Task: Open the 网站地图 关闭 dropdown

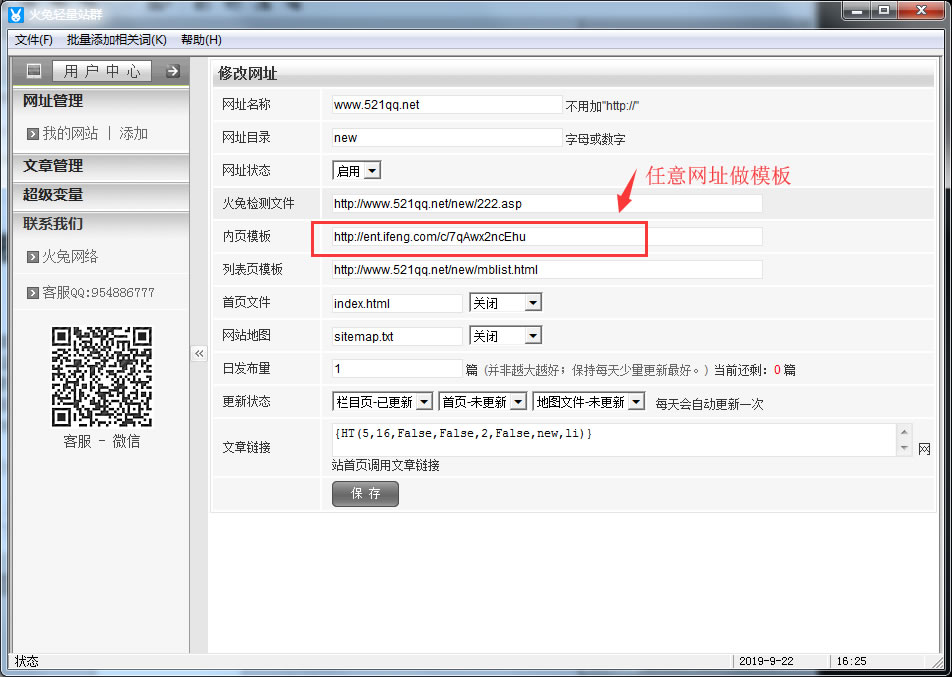Action: pos(533,336)
